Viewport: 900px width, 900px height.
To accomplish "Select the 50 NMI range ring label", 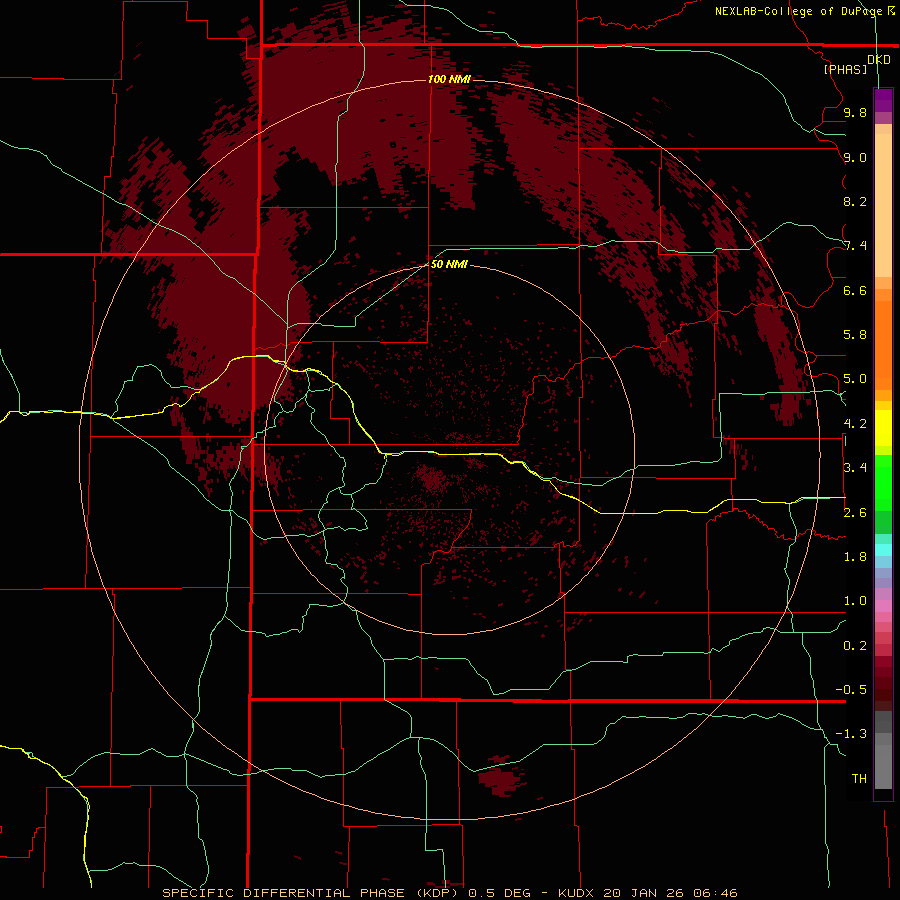I will click(x=449, y=264).
